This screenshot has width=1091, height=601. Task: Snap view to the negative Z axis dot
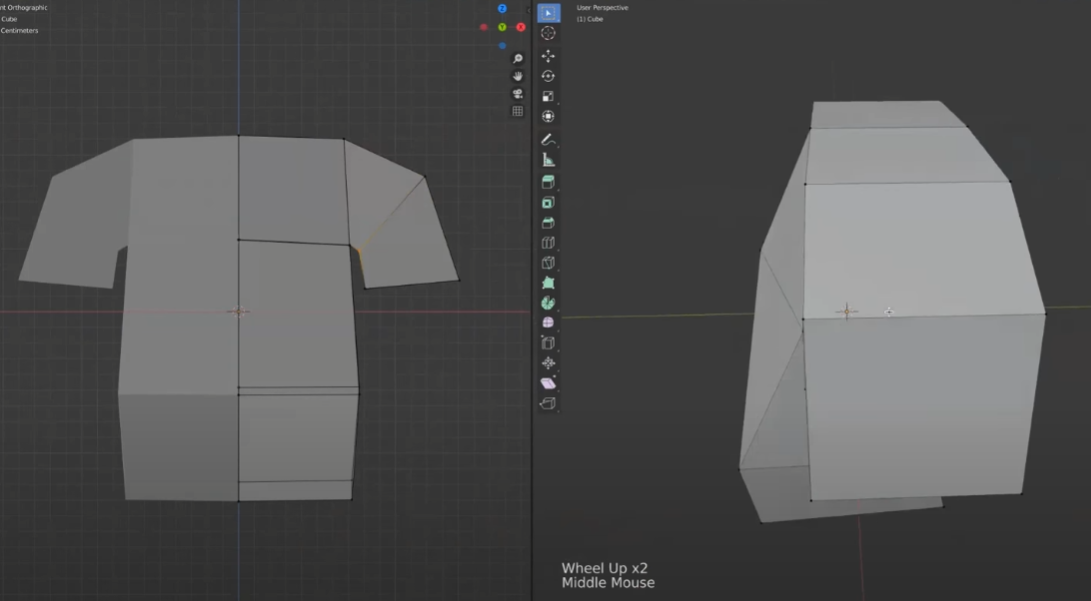click(x=502, y=46)
